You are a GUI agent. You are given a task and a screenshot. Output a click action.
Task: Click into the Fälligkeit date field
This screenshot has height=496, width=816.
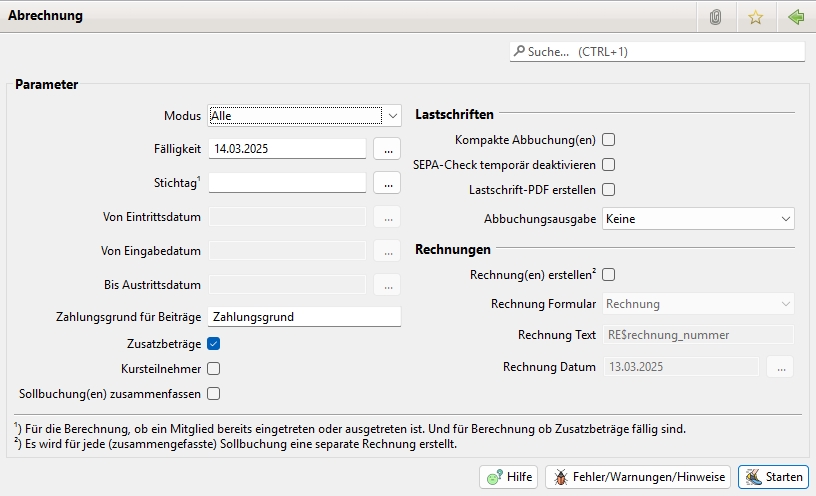coord(287,149)
